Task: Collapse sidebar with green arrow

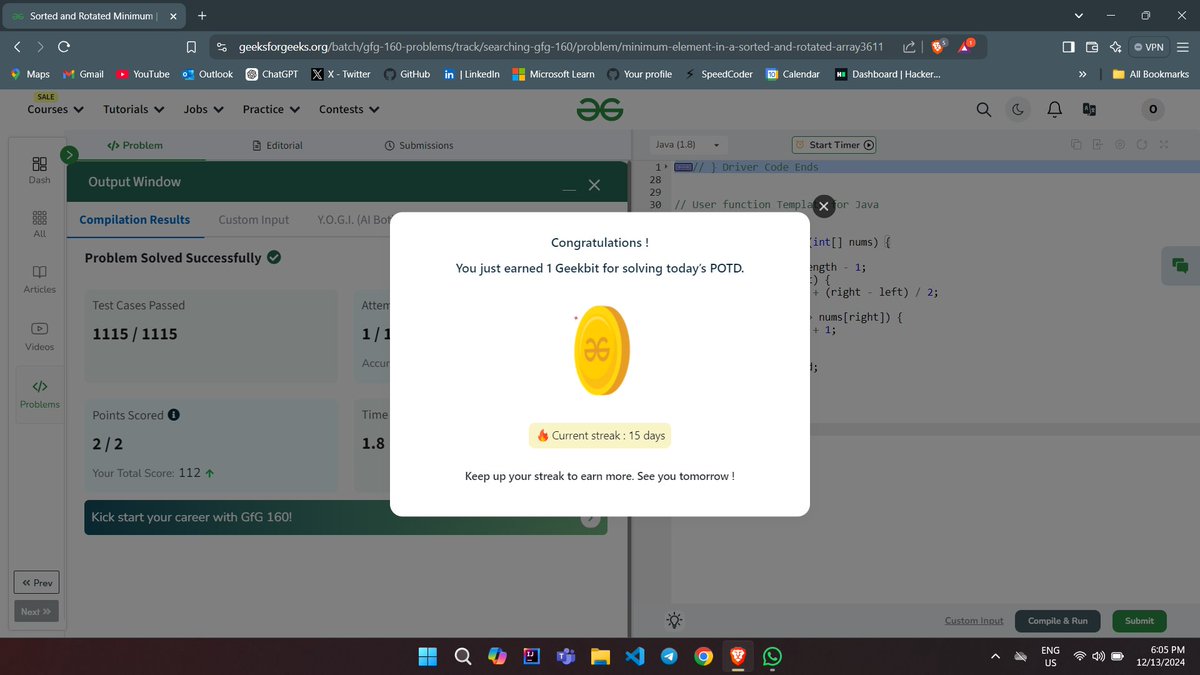Action: click(69, 154)
